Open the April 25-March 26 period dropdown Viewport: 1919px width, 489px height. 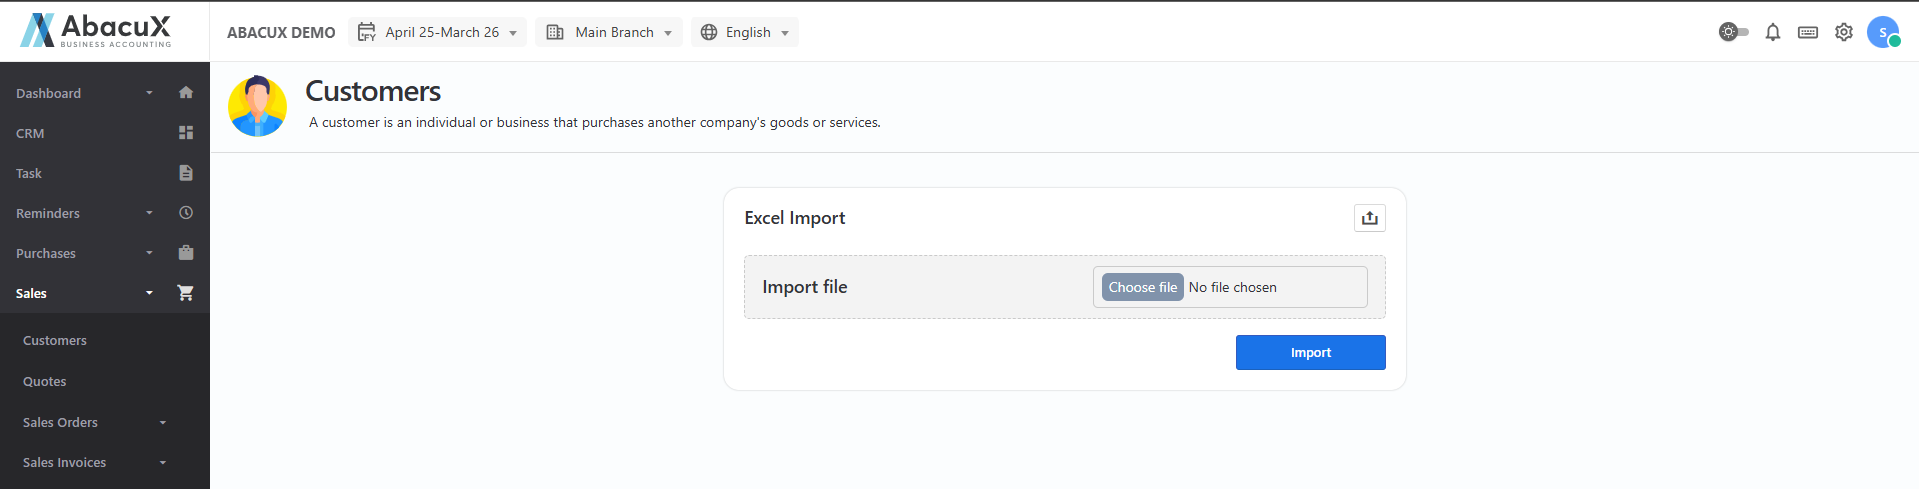tap(438, 32)
